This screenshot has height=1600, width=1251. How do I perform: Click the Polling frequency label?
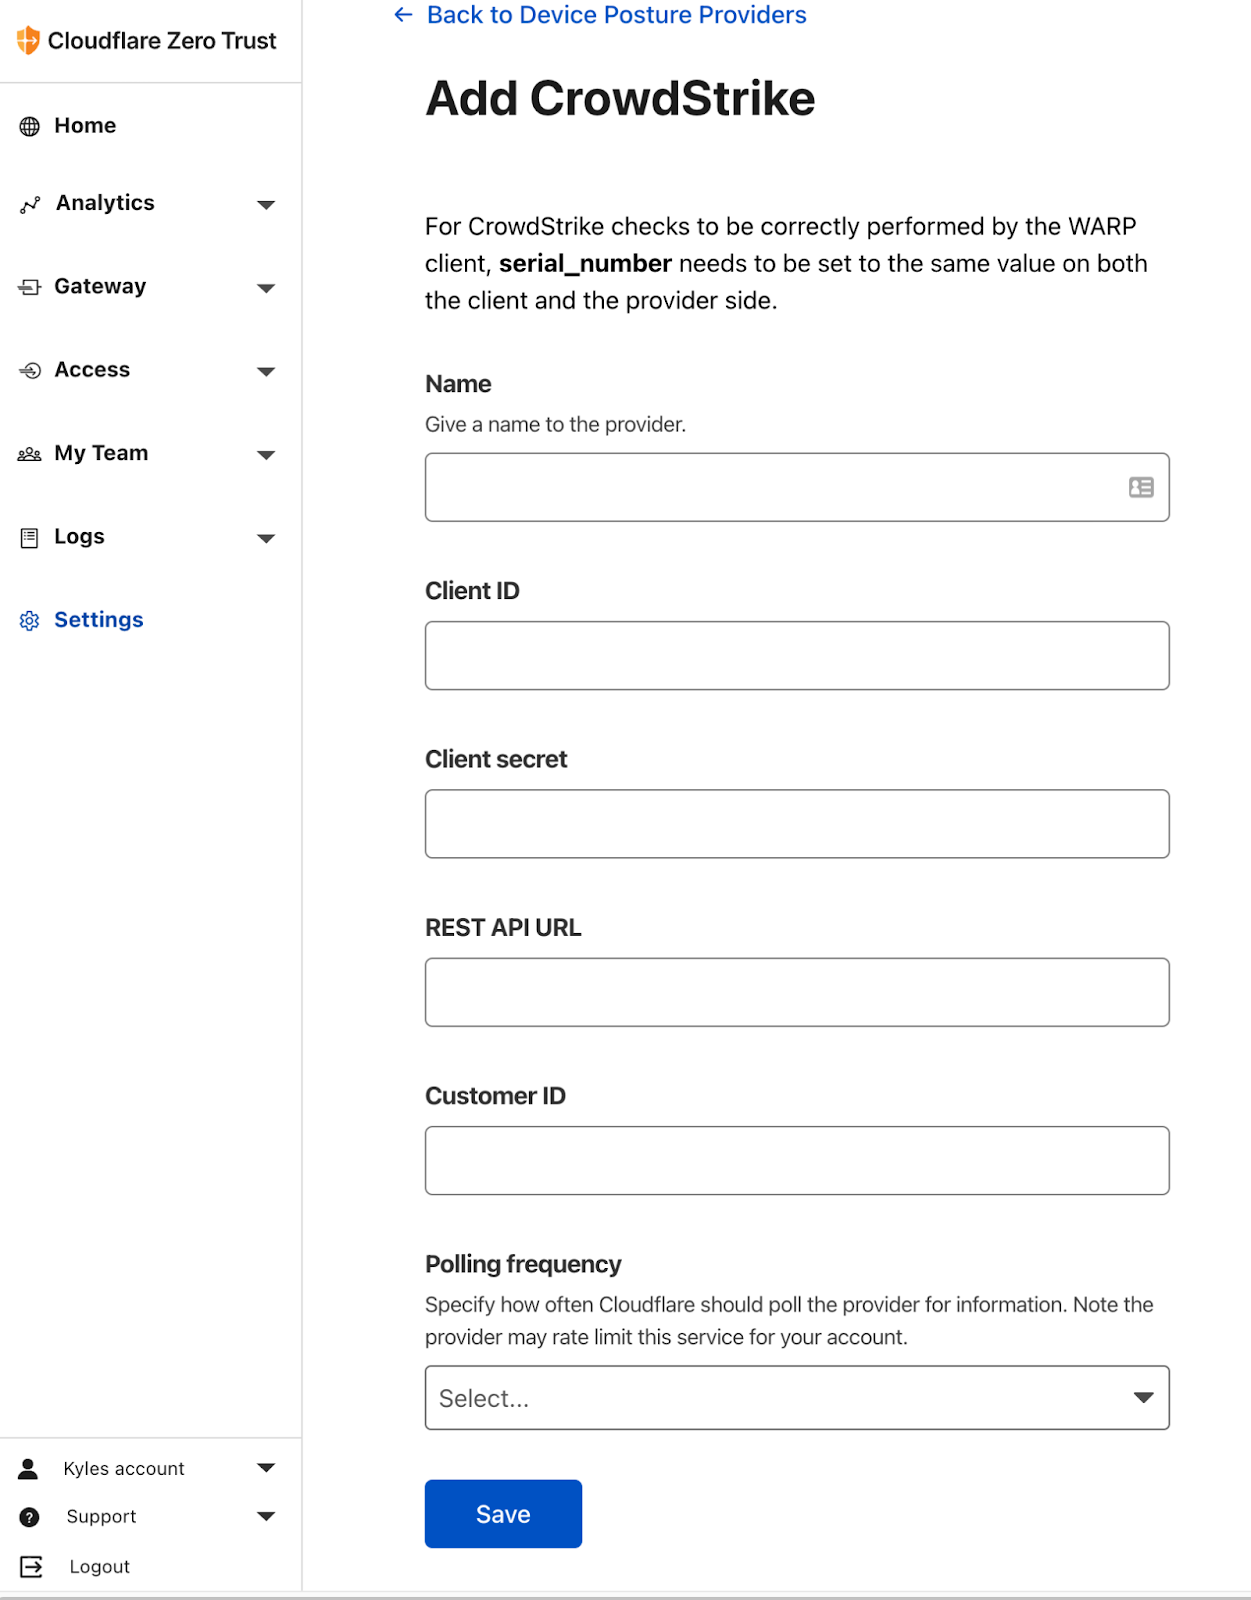pos(523,1264)
